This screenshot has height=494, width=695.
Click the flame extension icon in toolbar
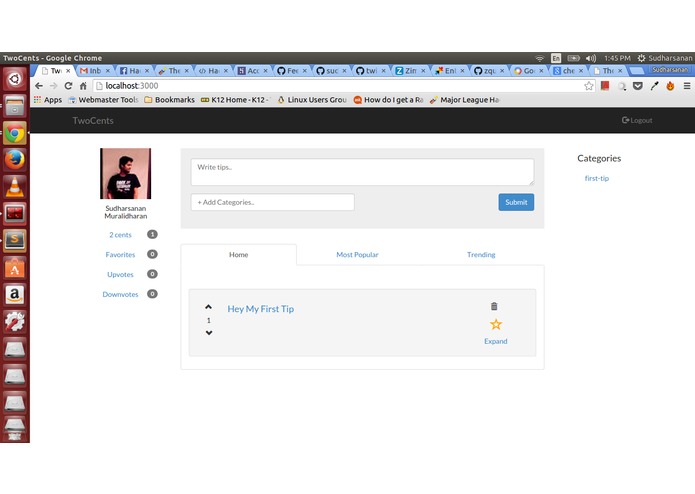coord(670,86)
